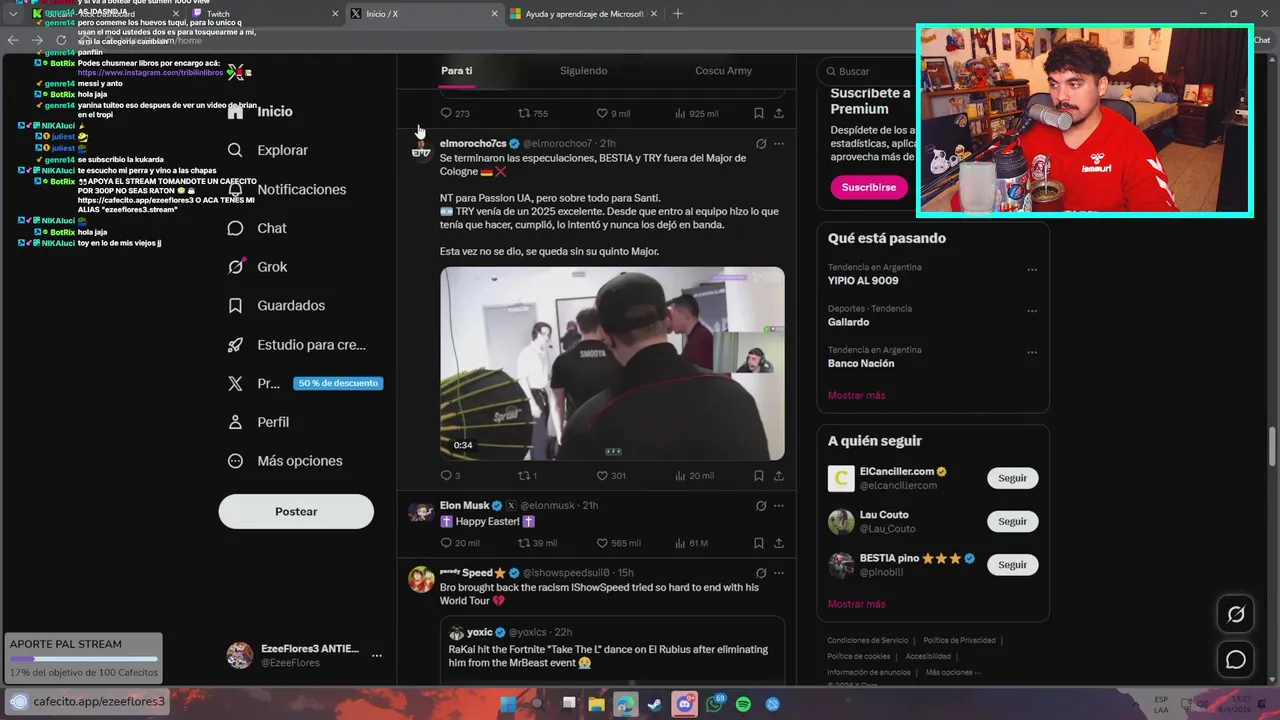Image resolution: width=1280 pixels, height=720 pixels.
Task: Open Política de Privacidad footer link
Action: [959, 640]
